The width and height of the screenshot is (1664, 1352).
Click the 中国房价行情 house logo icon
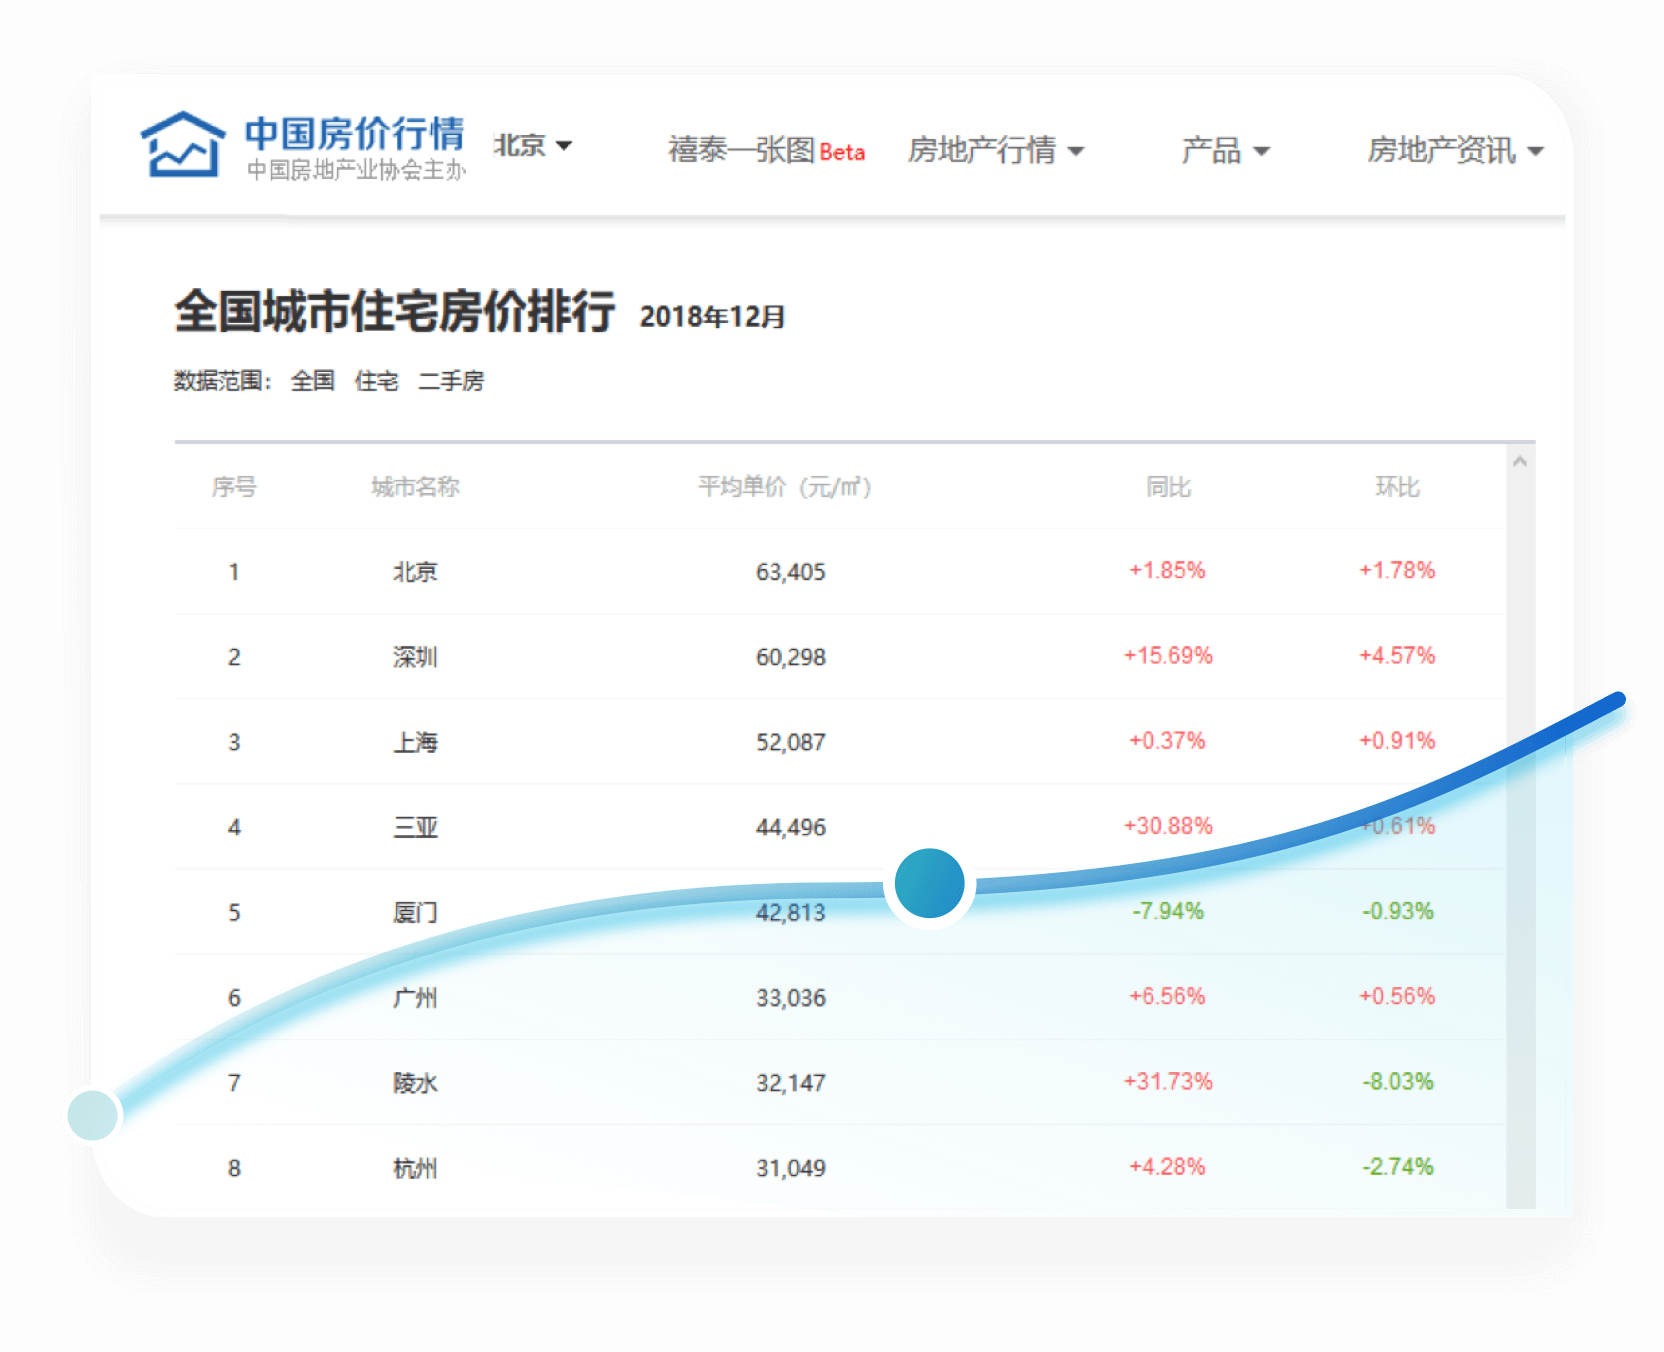tap(182, 145)
